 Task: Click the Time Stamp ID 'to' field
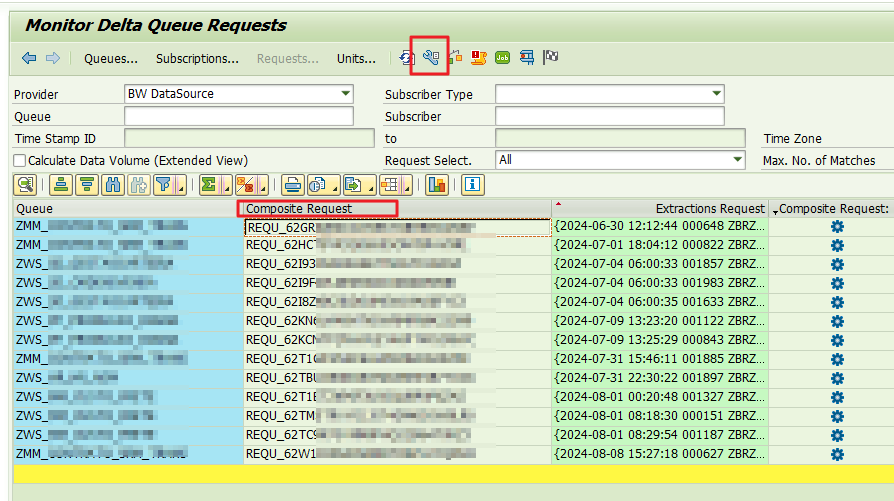coord(620,138)
